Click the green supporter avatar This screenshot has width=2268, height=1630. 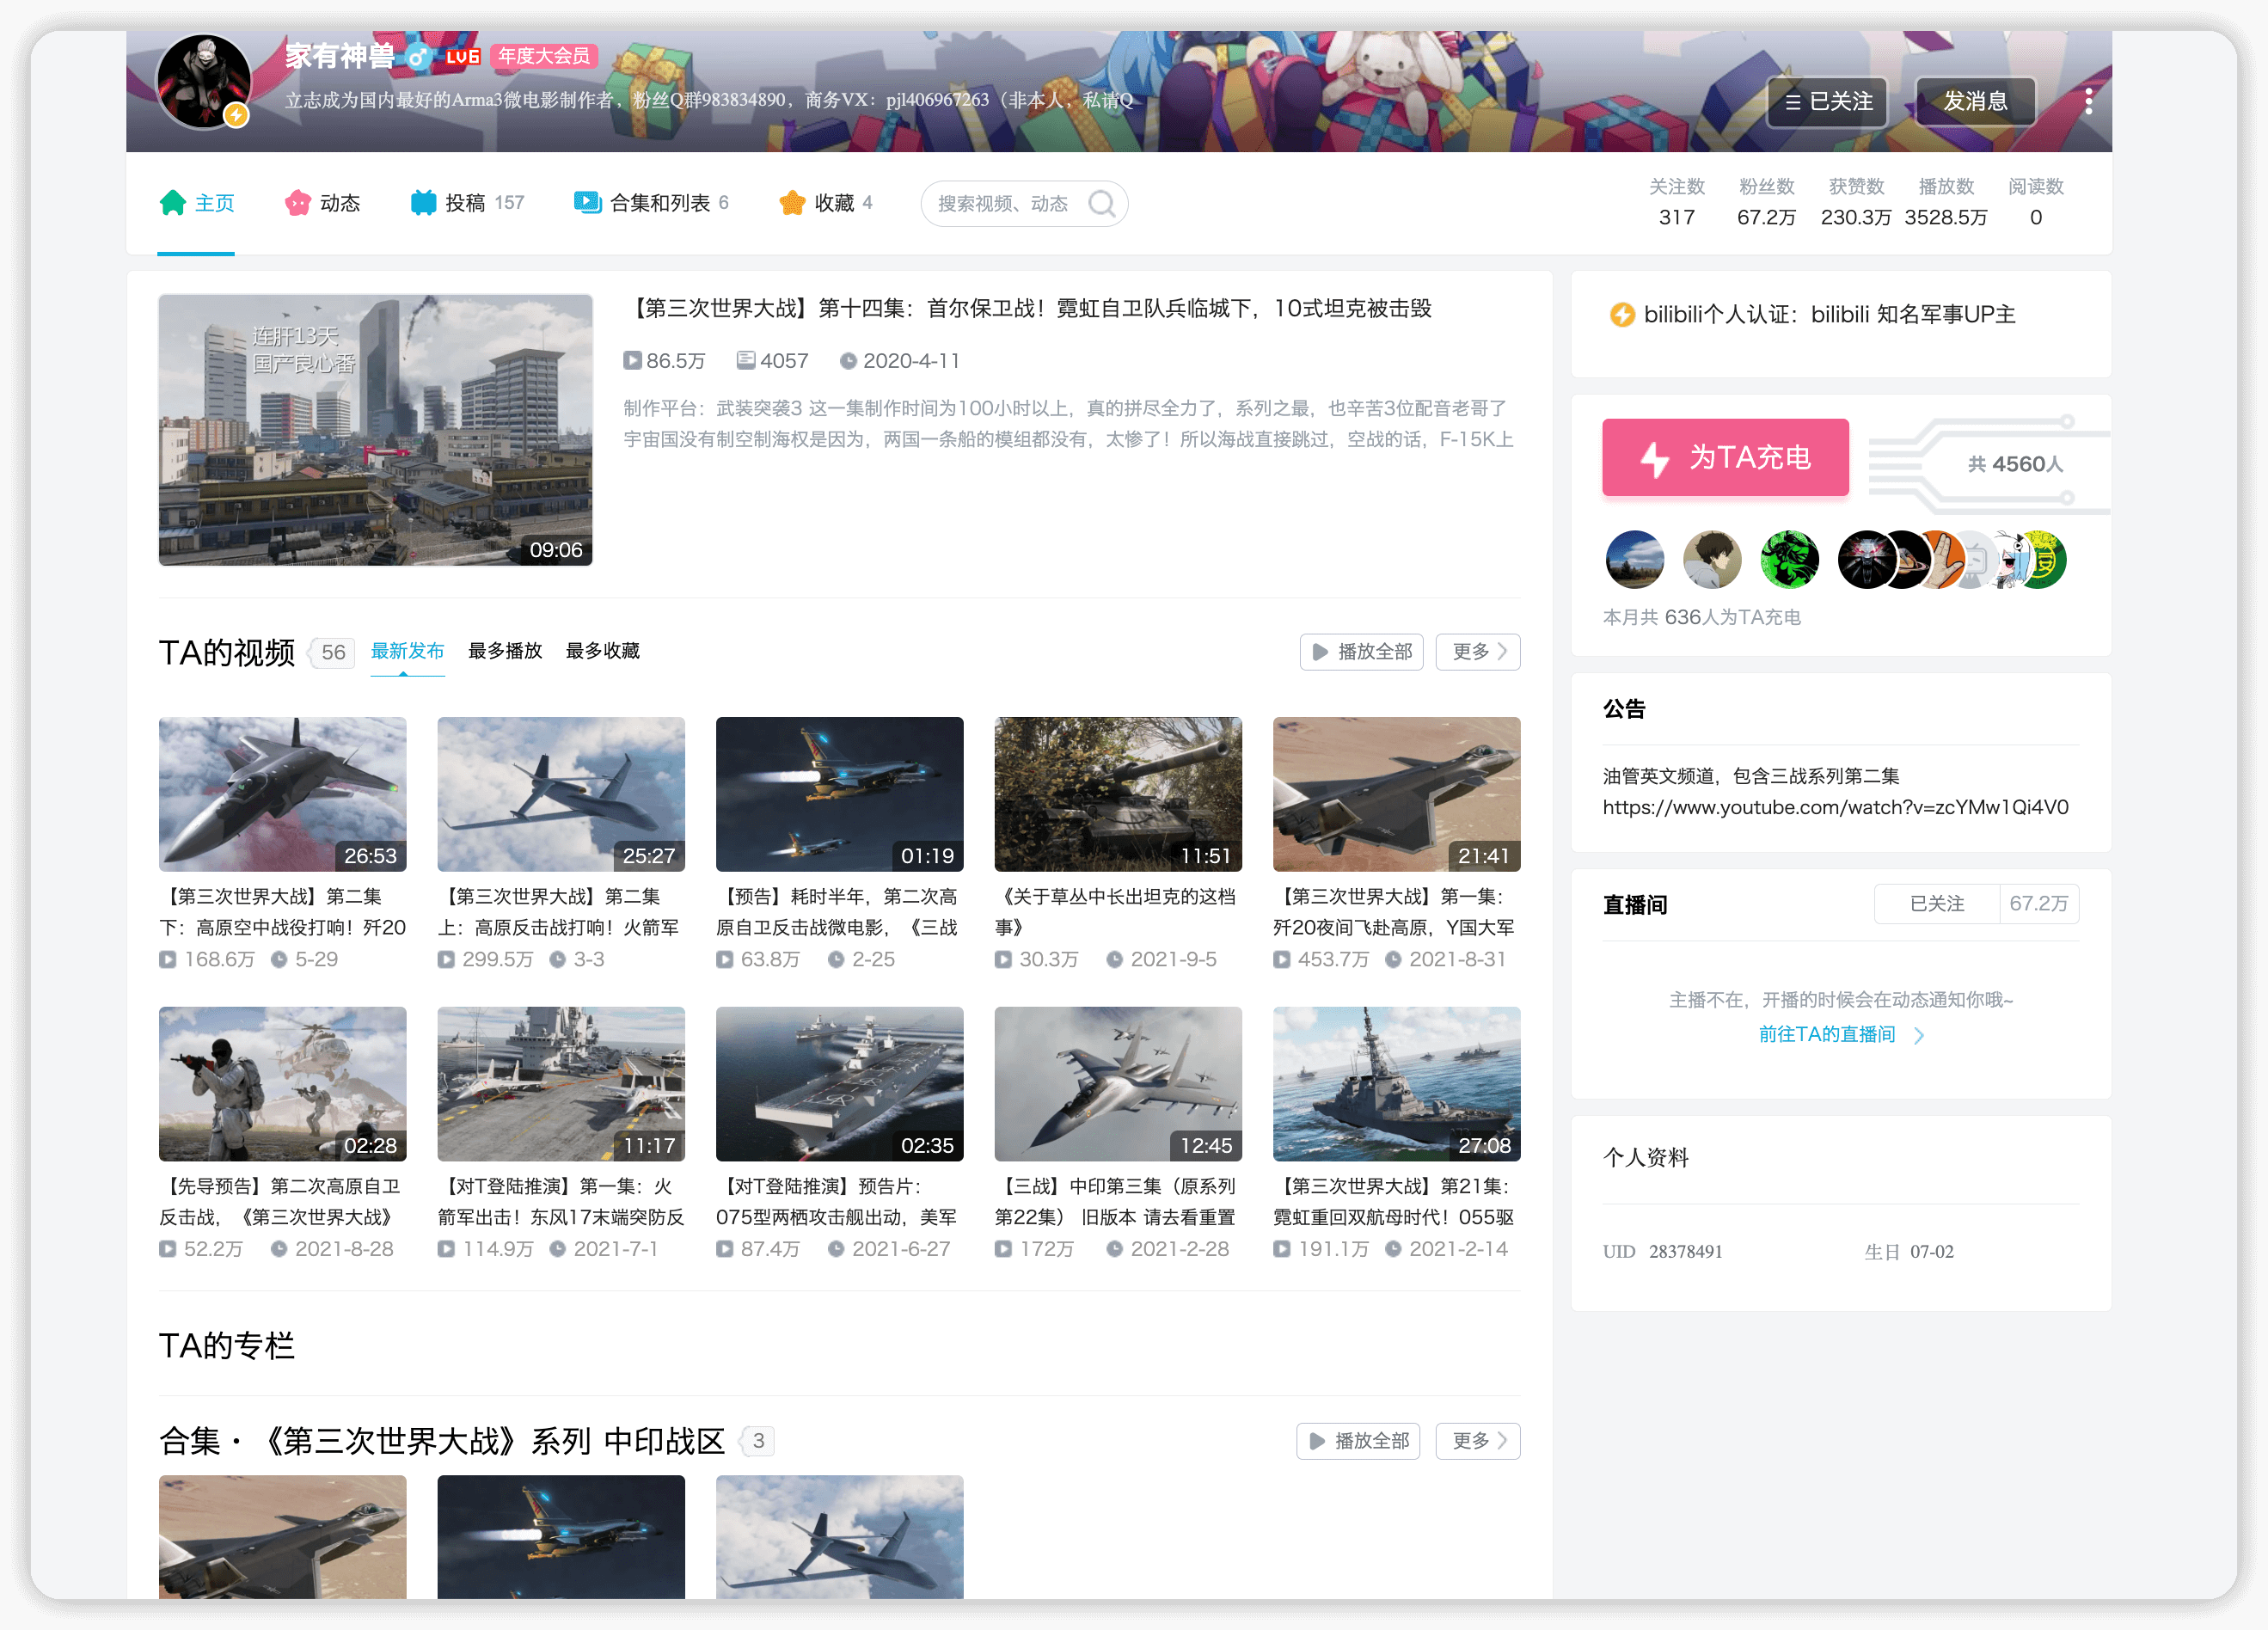1789,560
